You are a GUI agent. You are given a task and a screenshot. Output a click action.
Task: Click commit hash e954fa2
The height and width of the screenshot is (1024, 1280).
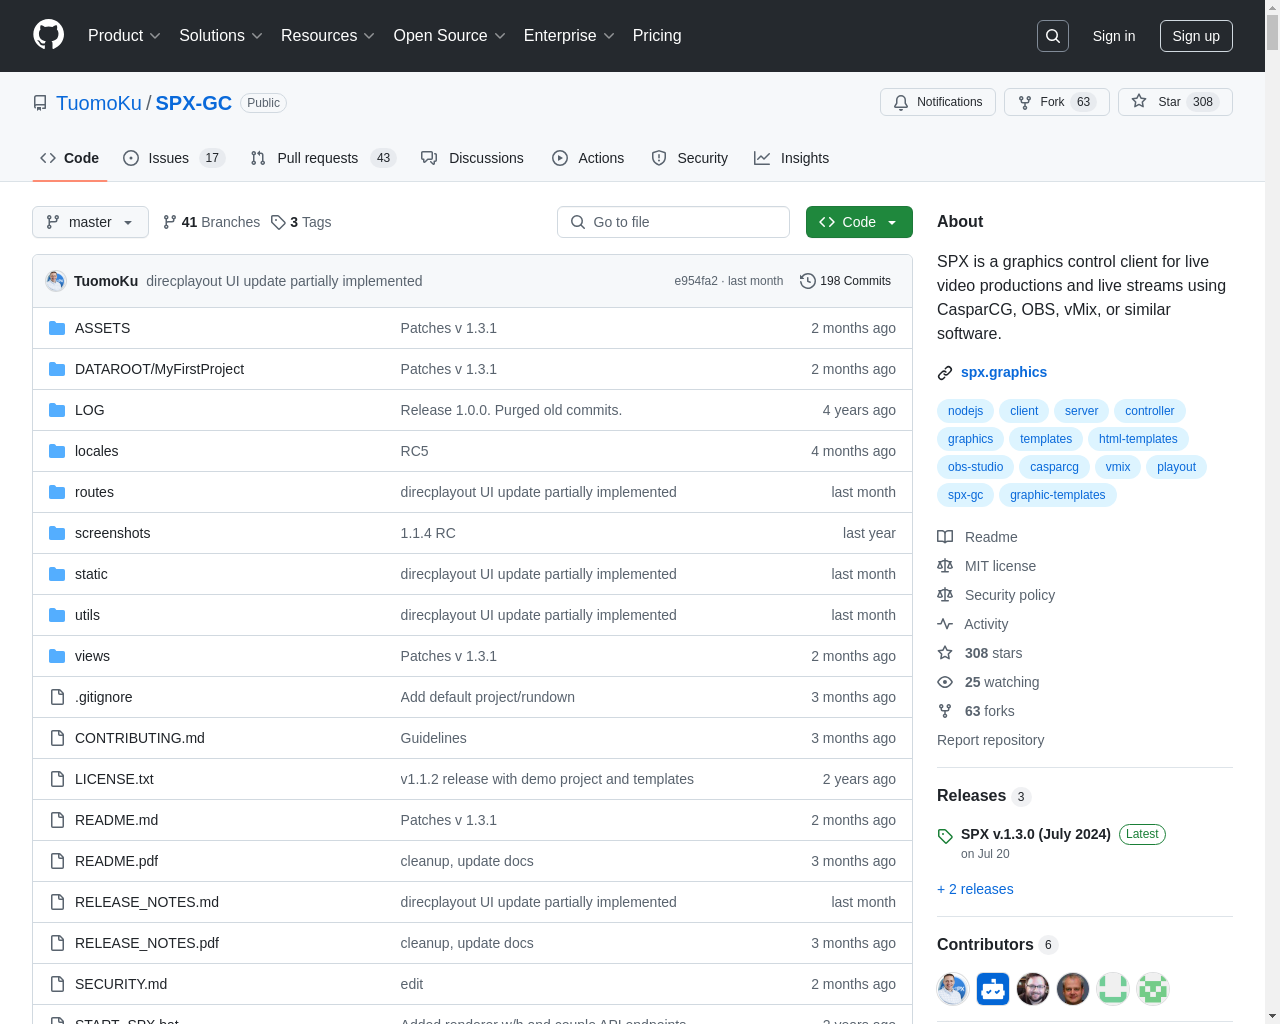coord(696,281)
